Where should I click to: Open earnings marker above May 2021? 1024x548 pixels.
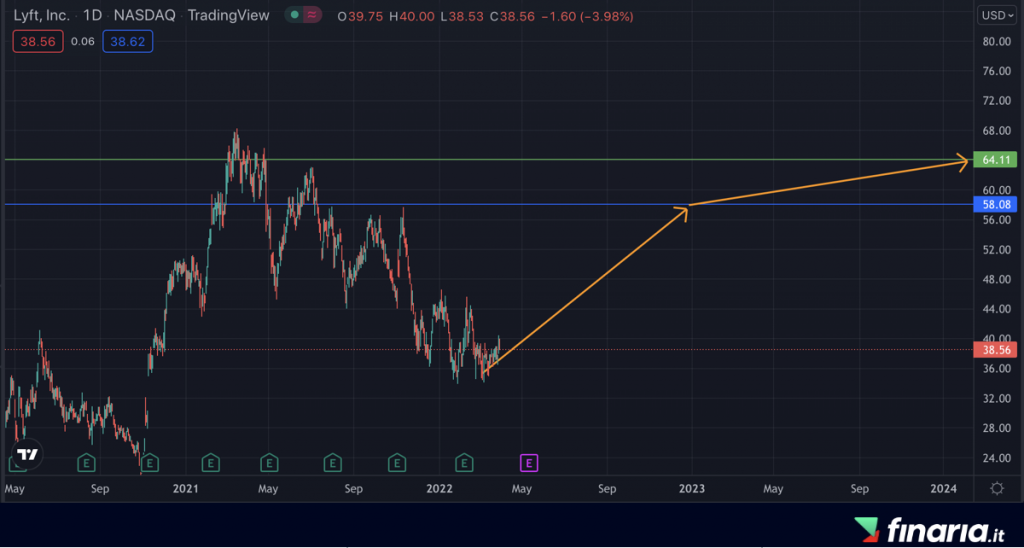(270, 463)
